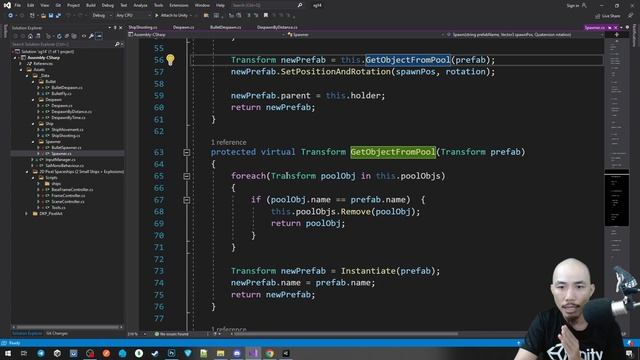The image size is (640, 360).
Task: Toggle Show All Files in Solution Explorer
Action: pyautogui.click(x=75, y=36)
